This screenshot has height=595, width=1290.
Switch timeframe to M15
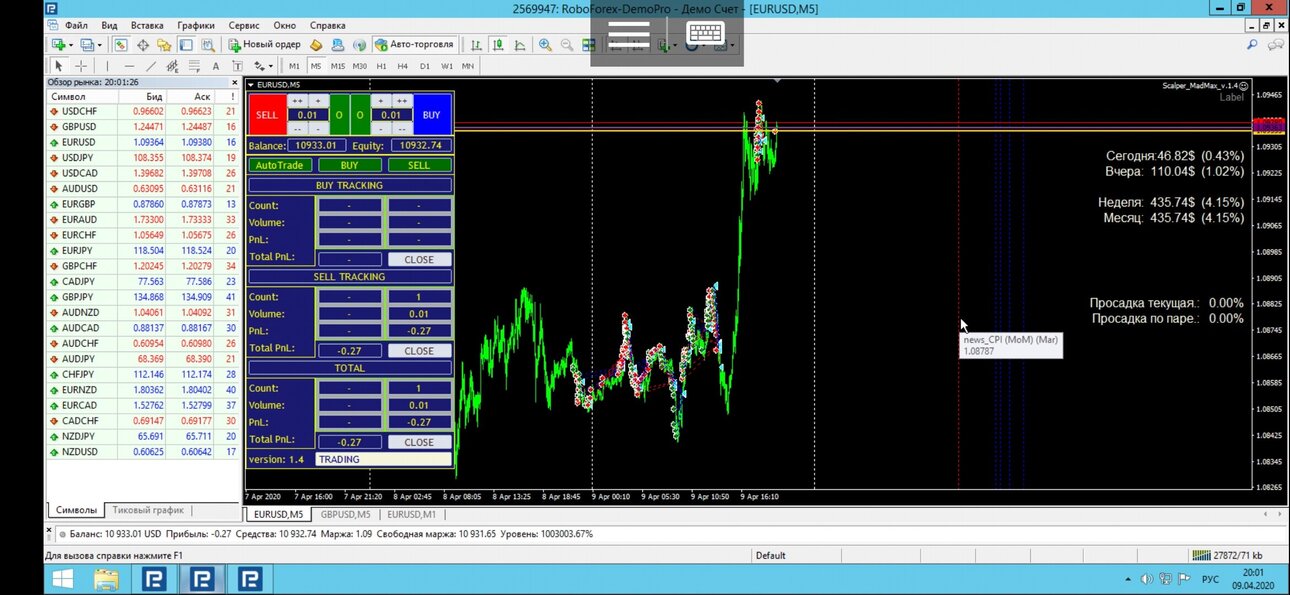click(338, 66)
